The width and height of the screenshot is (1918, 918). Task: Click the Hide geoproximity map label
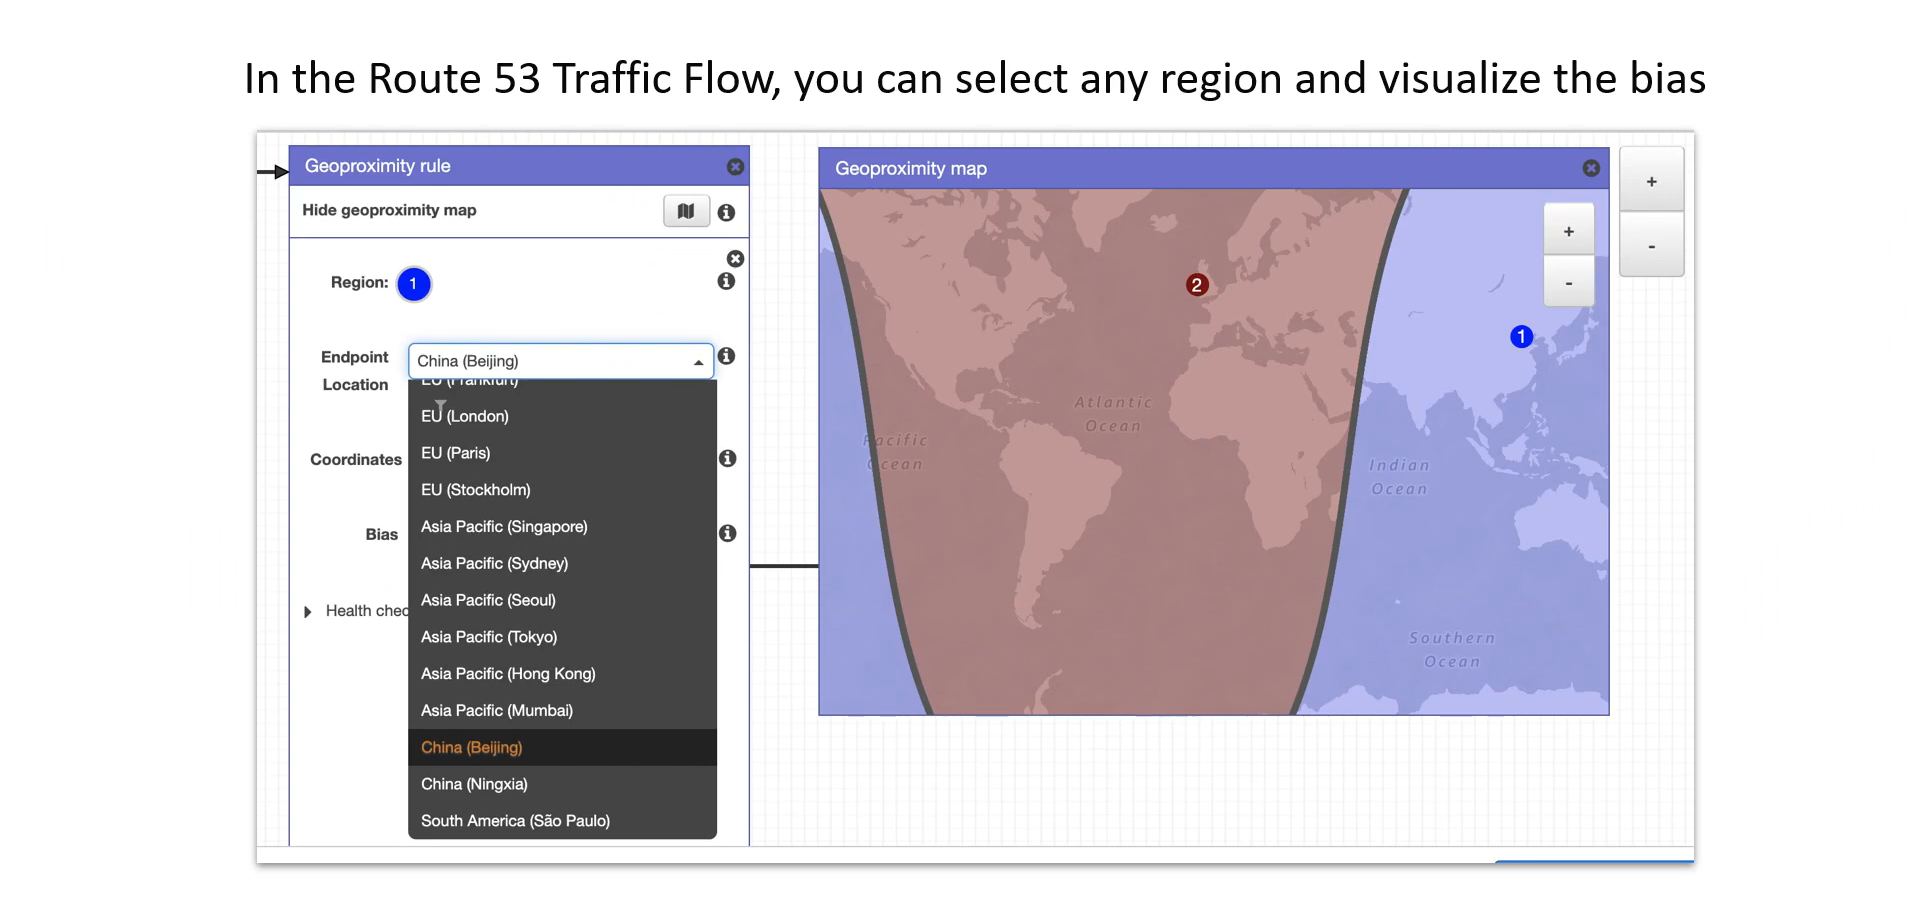click(x=389, y=210)
